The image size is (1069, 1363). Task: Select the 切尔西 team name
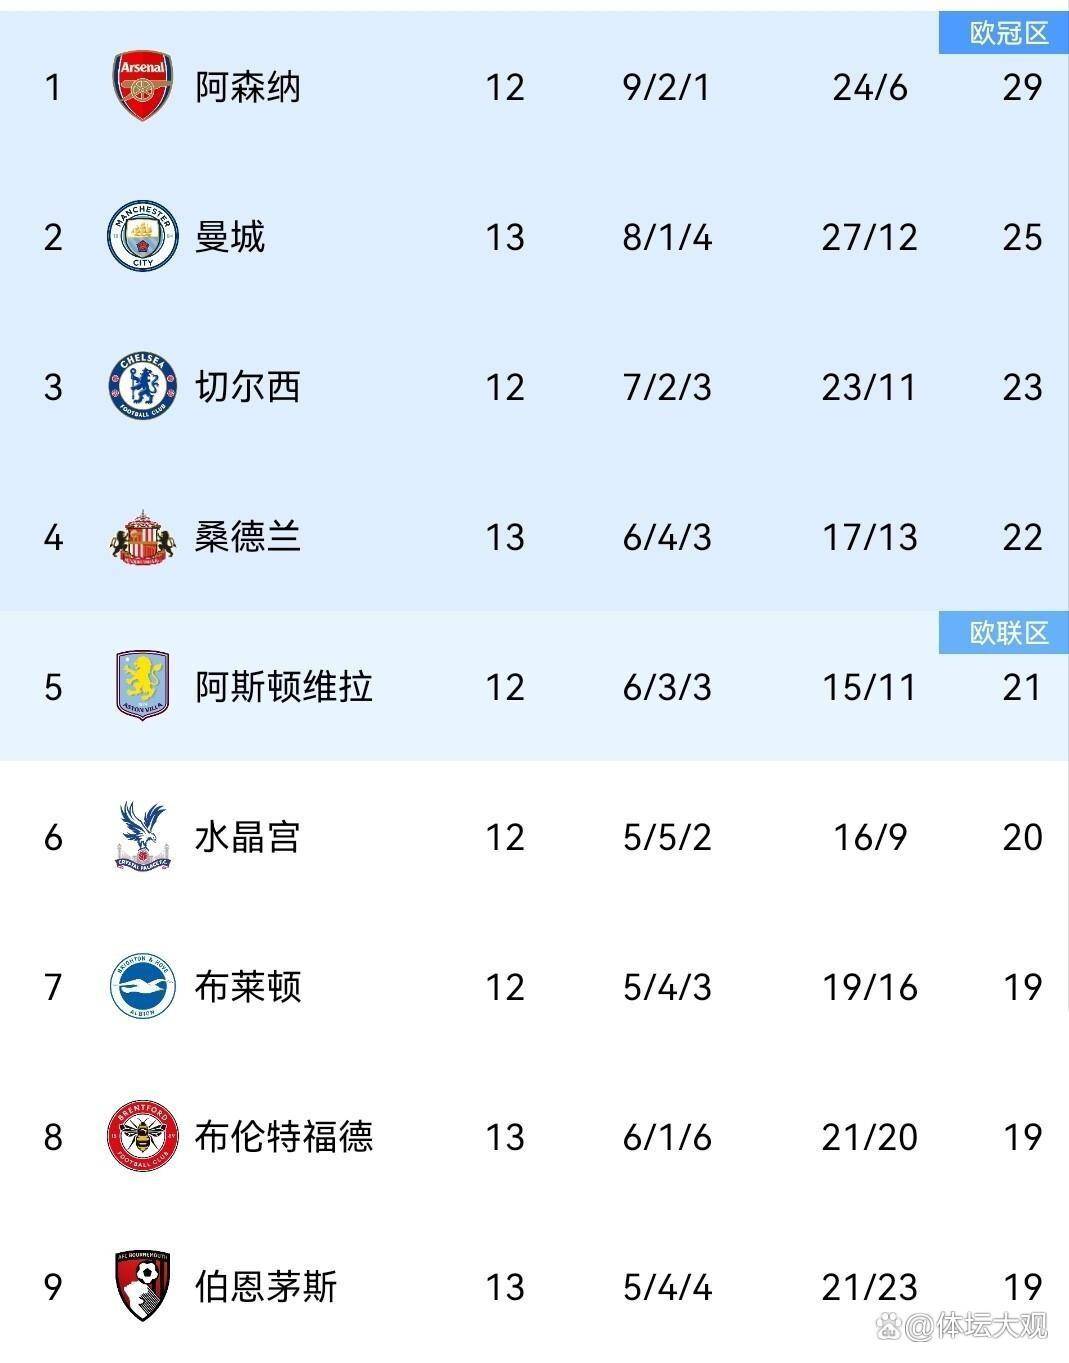tap(248, 388)
